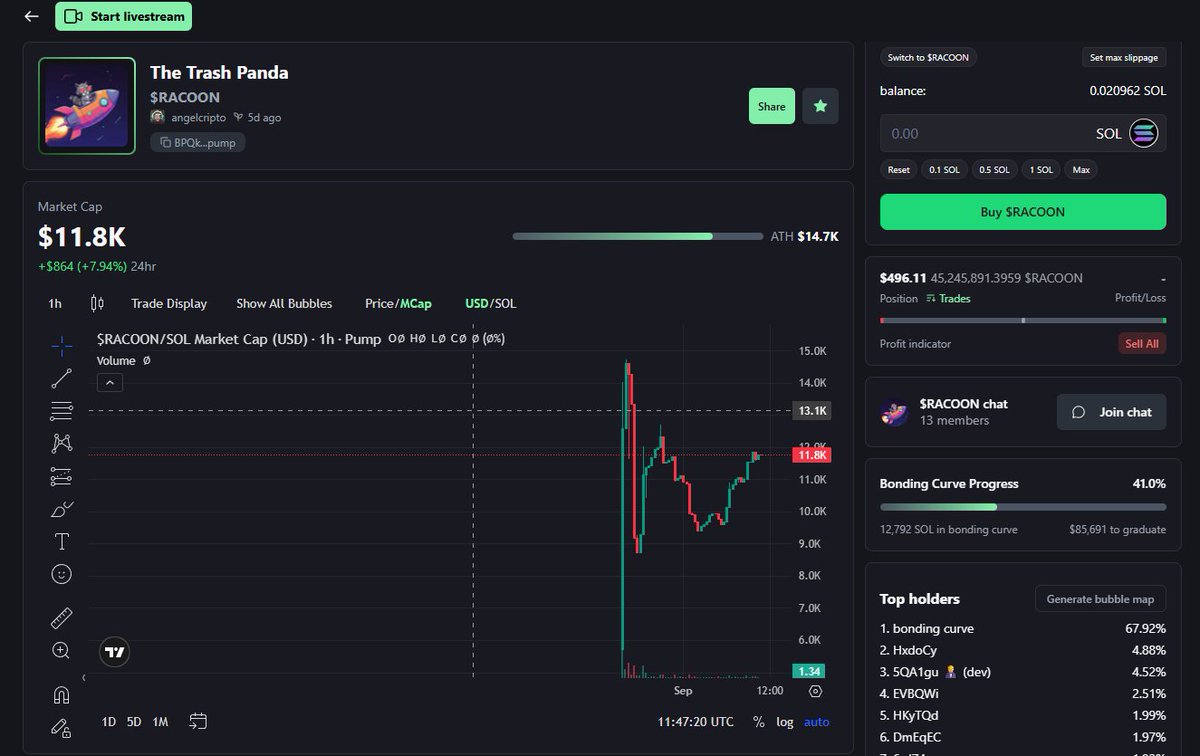
Task: Click the Share button
Action: (771, 106)
